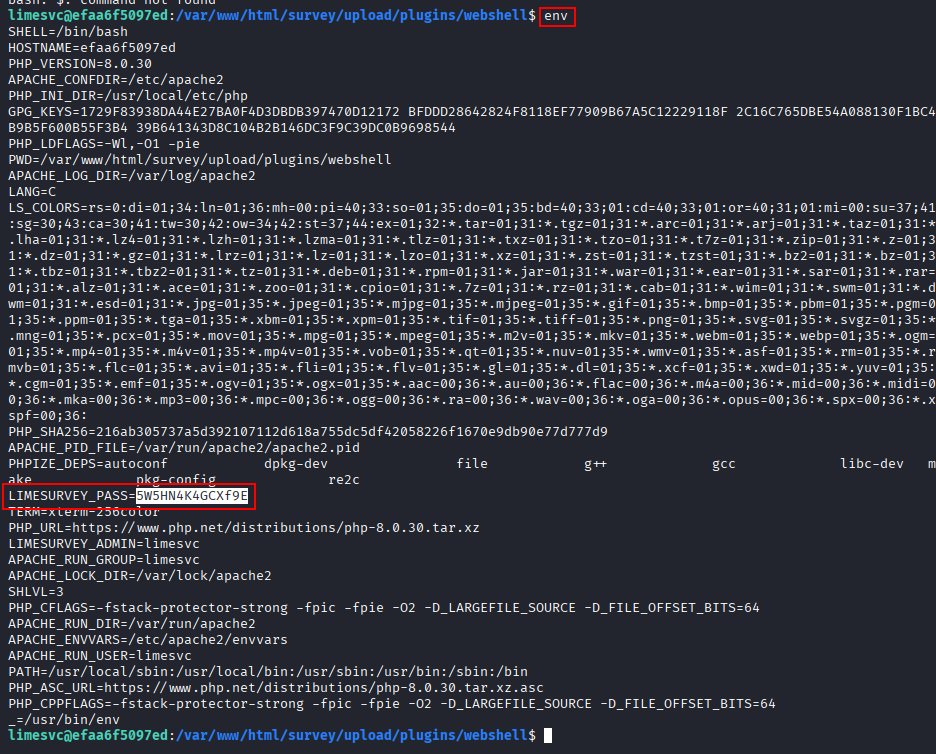Select the PHP_ASC_URL tar.xz.asc line
The height and width of the screenshot is (754, 936).
coord(276,688)
